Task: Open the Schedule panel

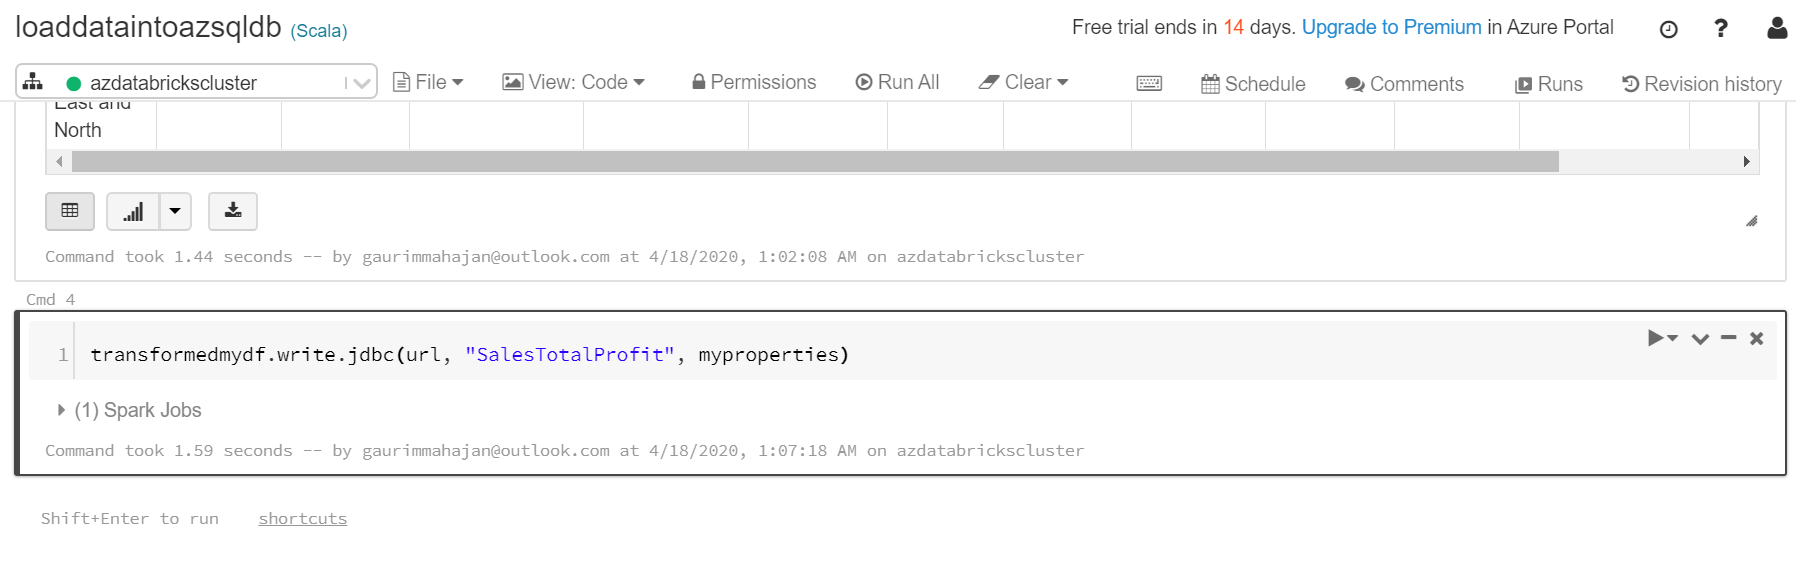Action: pos(1253,84)
